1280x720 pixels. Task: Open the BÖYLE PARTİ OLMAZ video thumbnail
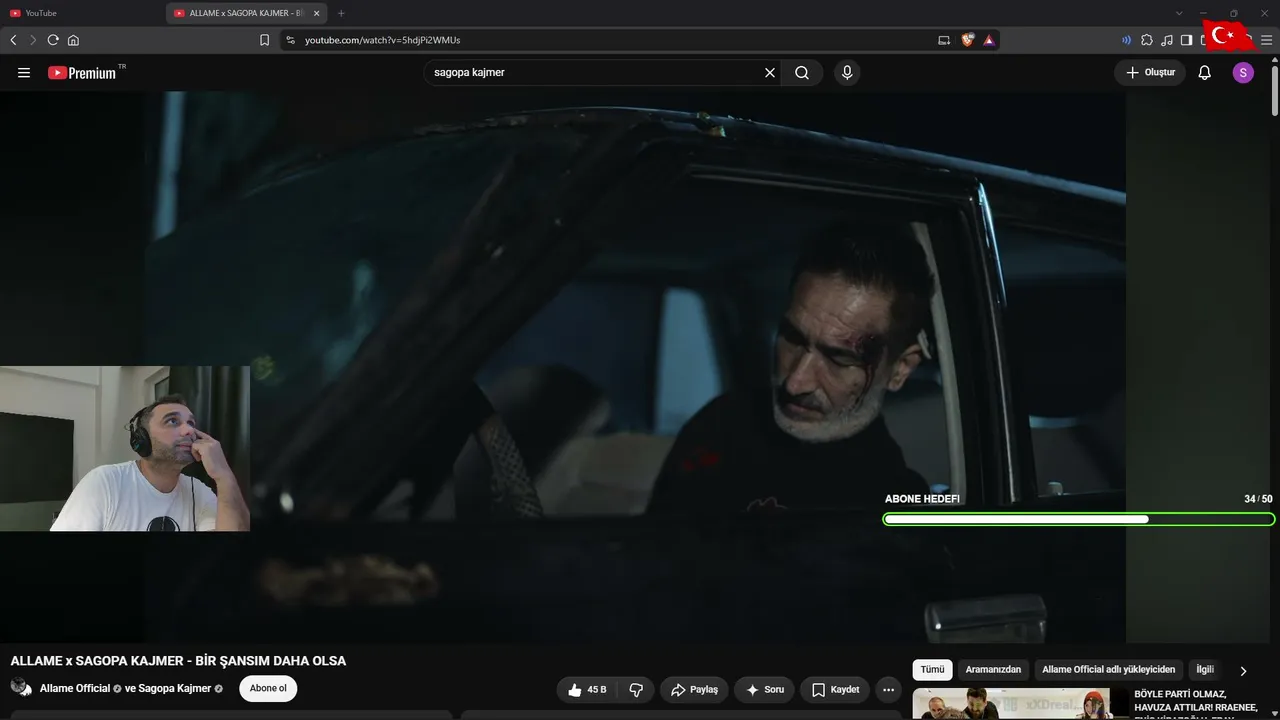tap(1021, 704)
